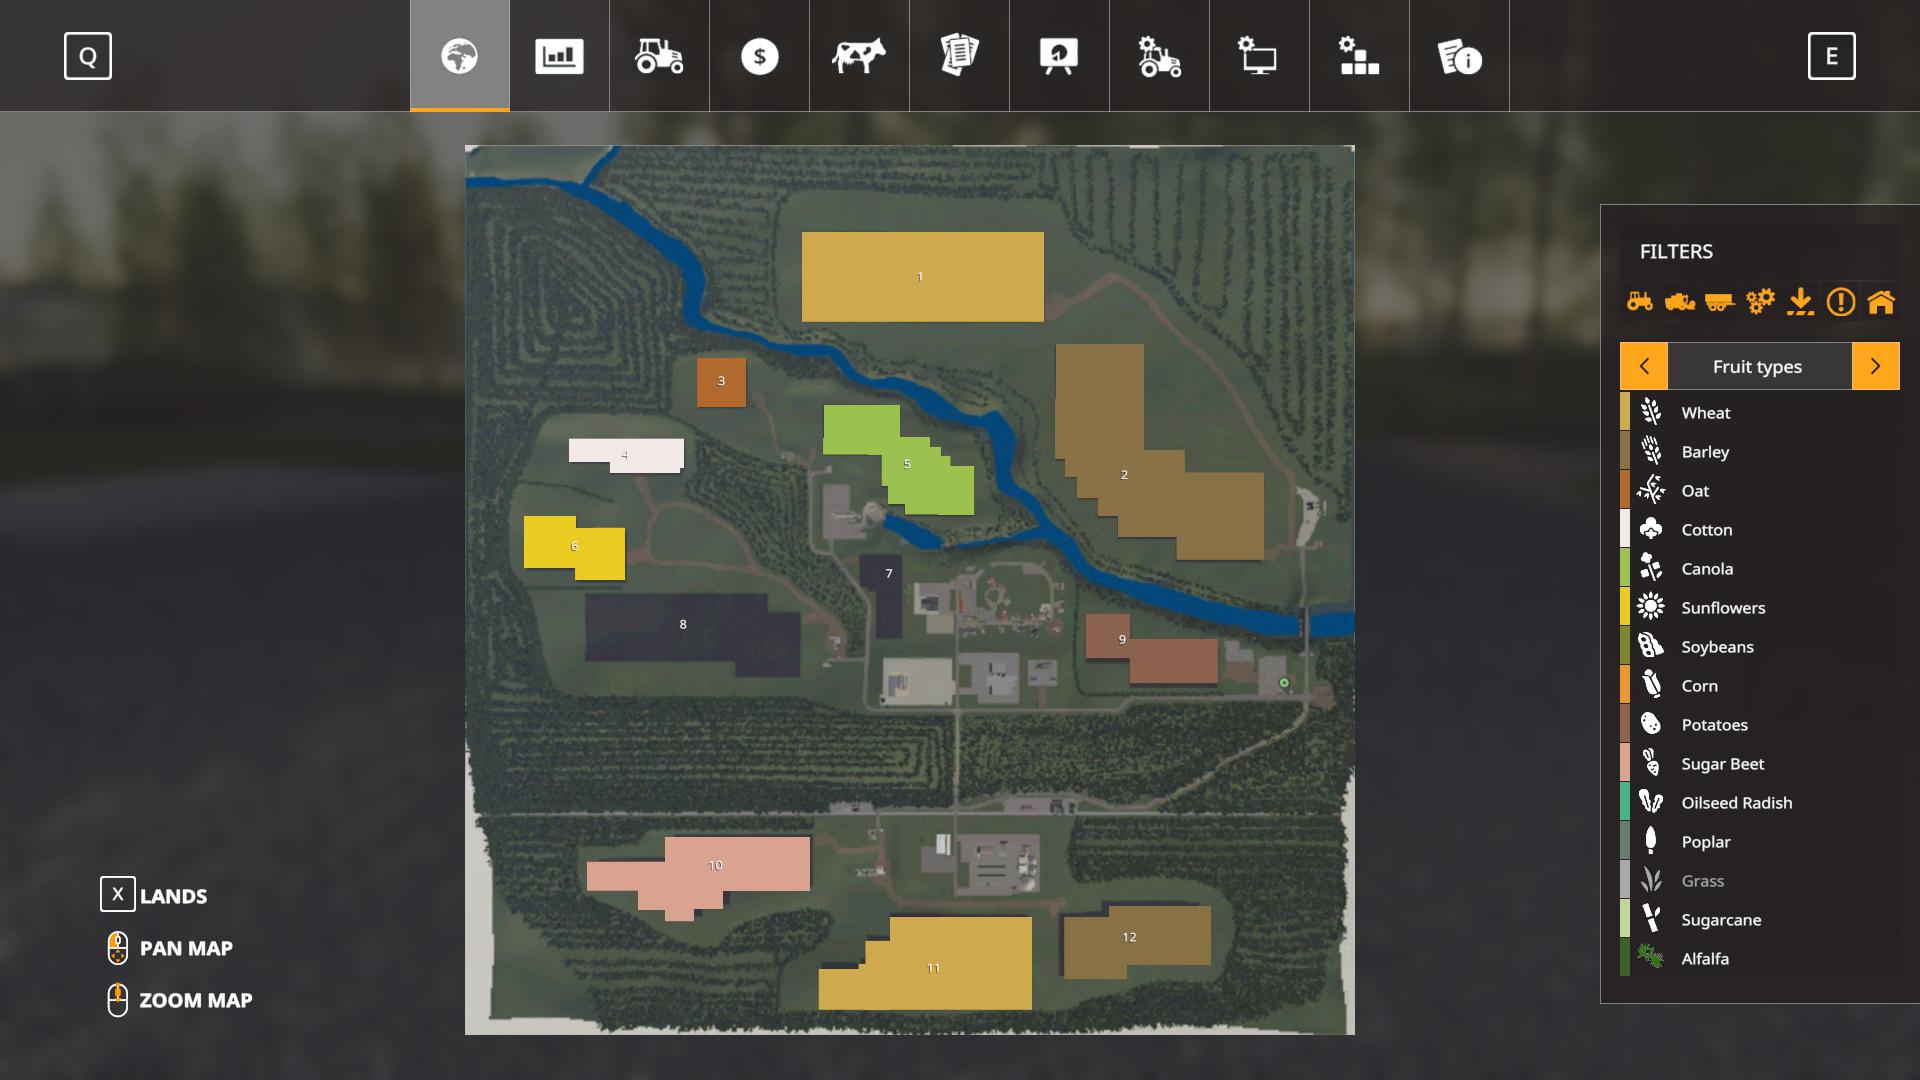The height and width of the screenshot is (1080, 1920).
Task: Toggle the tractor filter icon
Action: [1640, 302]
